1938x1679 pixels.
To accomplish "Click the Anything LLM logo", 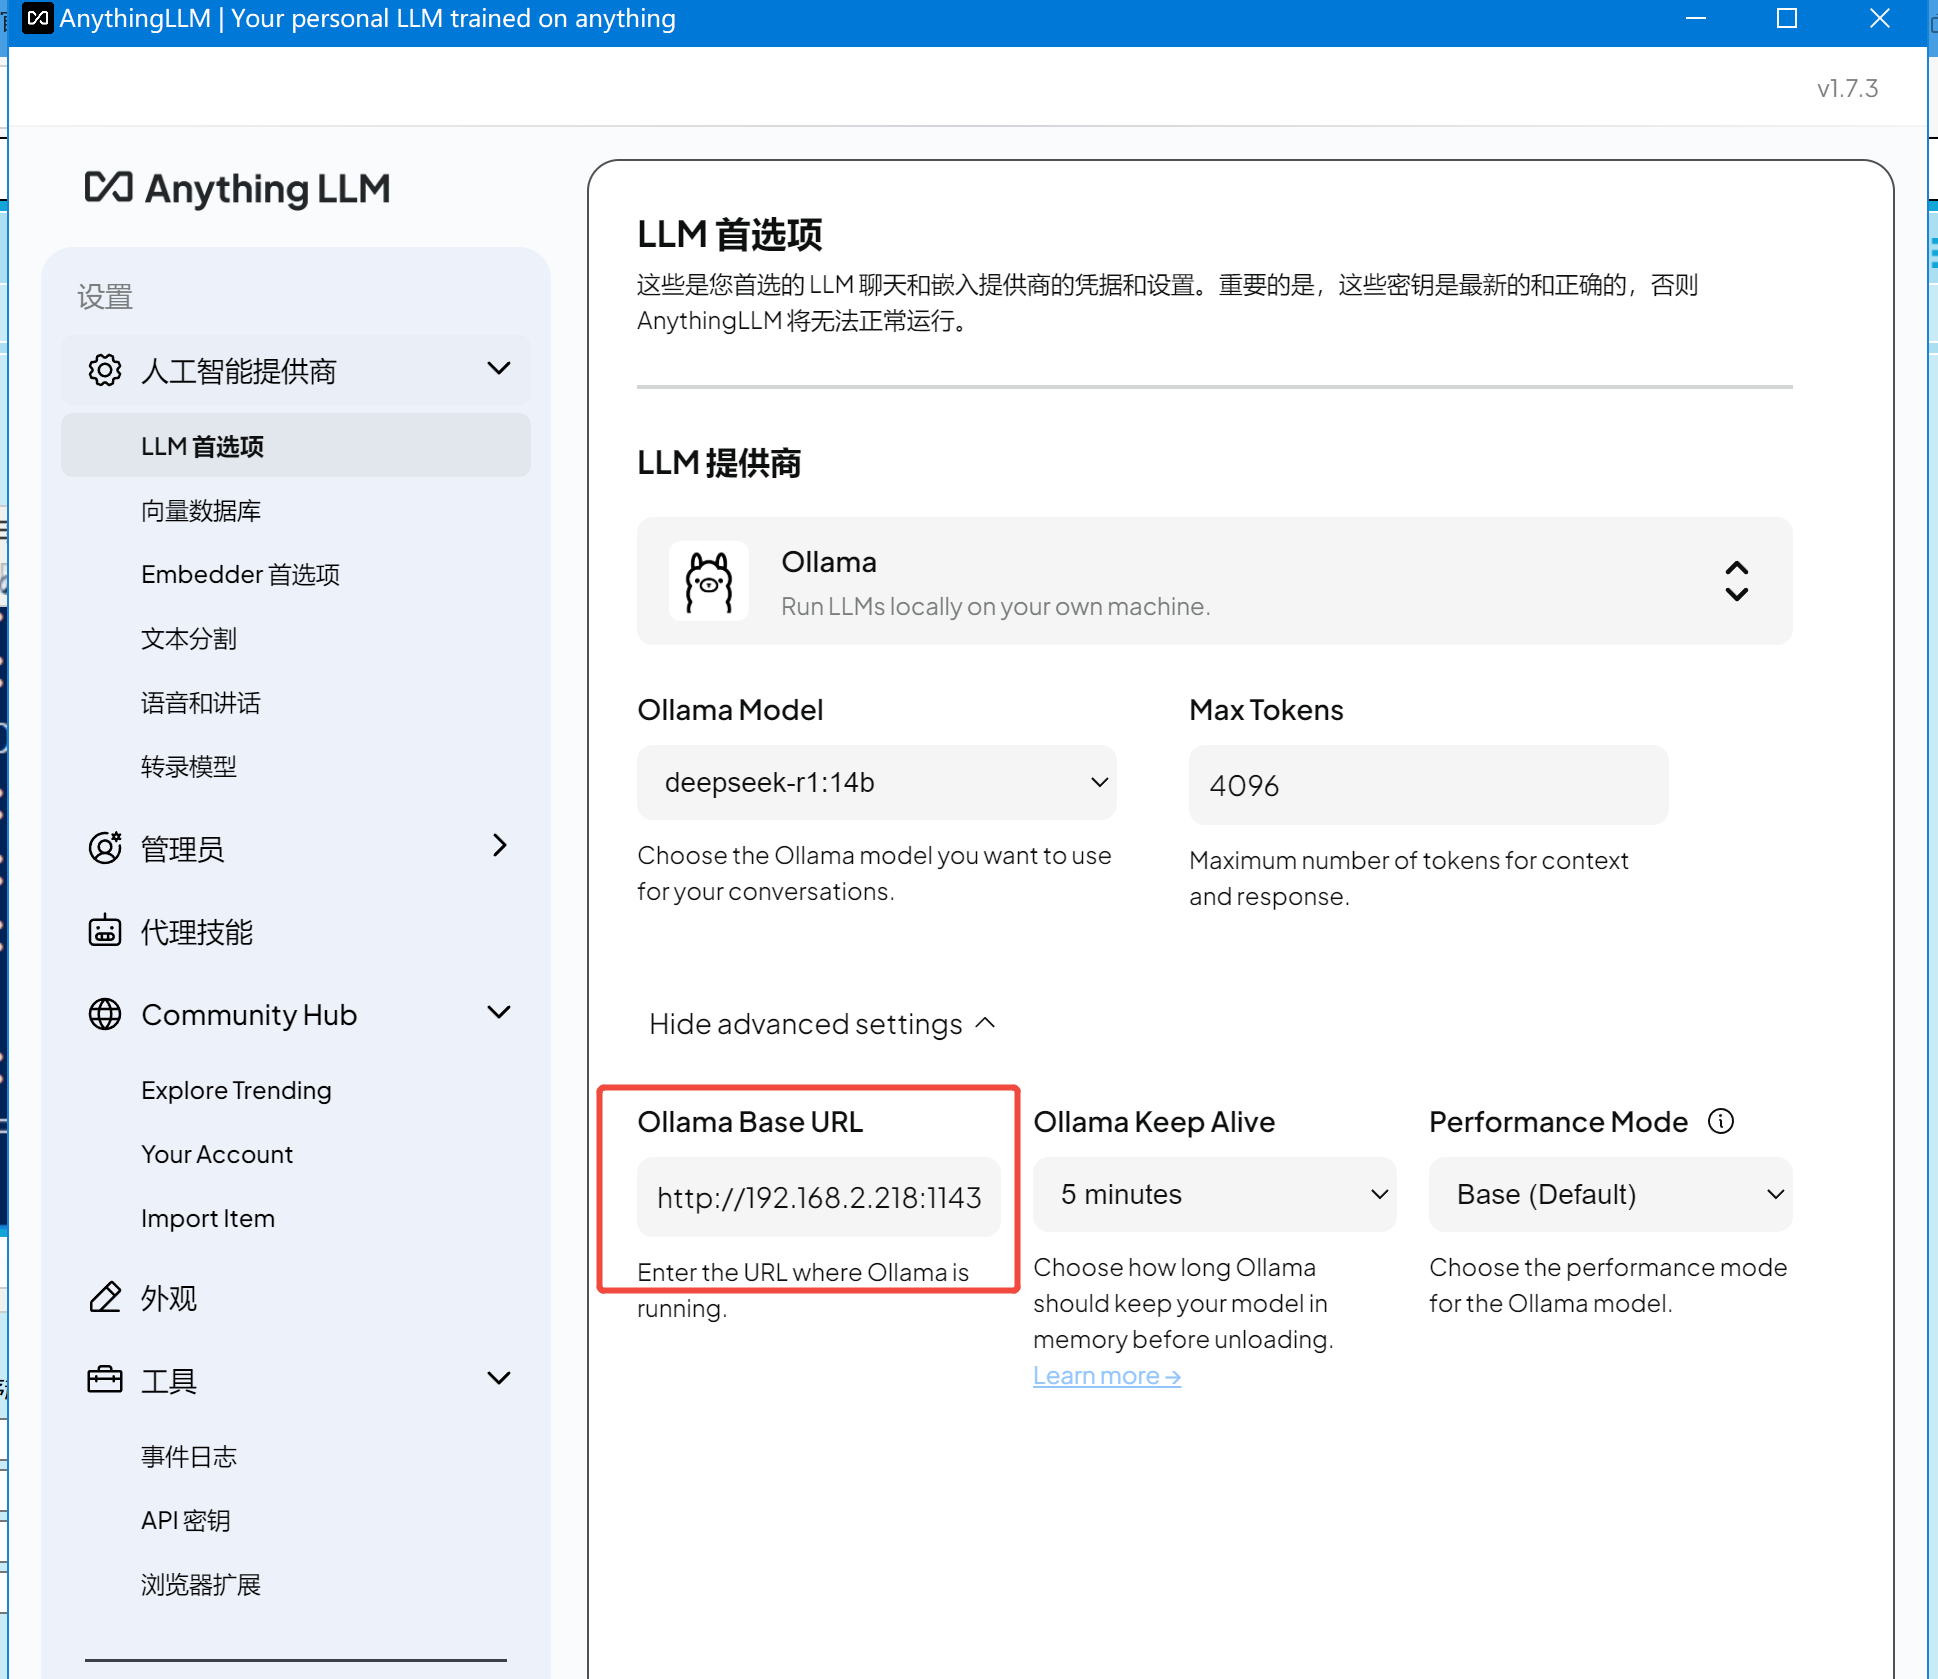I will 238,188.
